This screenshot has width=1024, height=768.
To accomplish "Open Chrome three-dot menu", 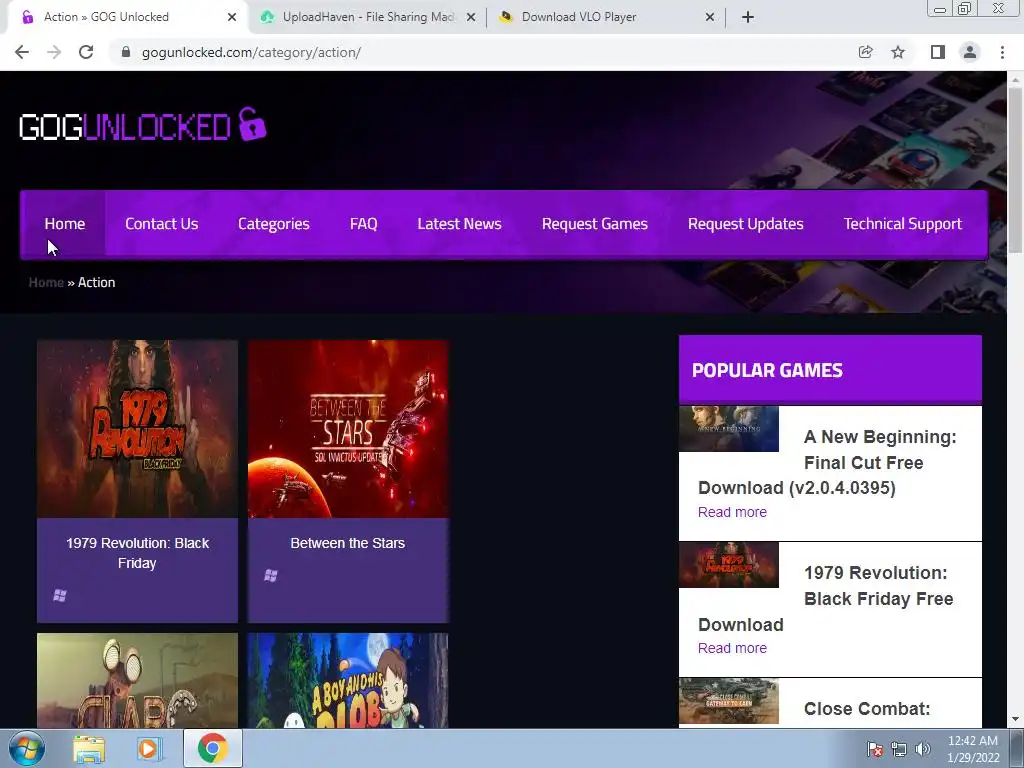I will pos(1002,52).
